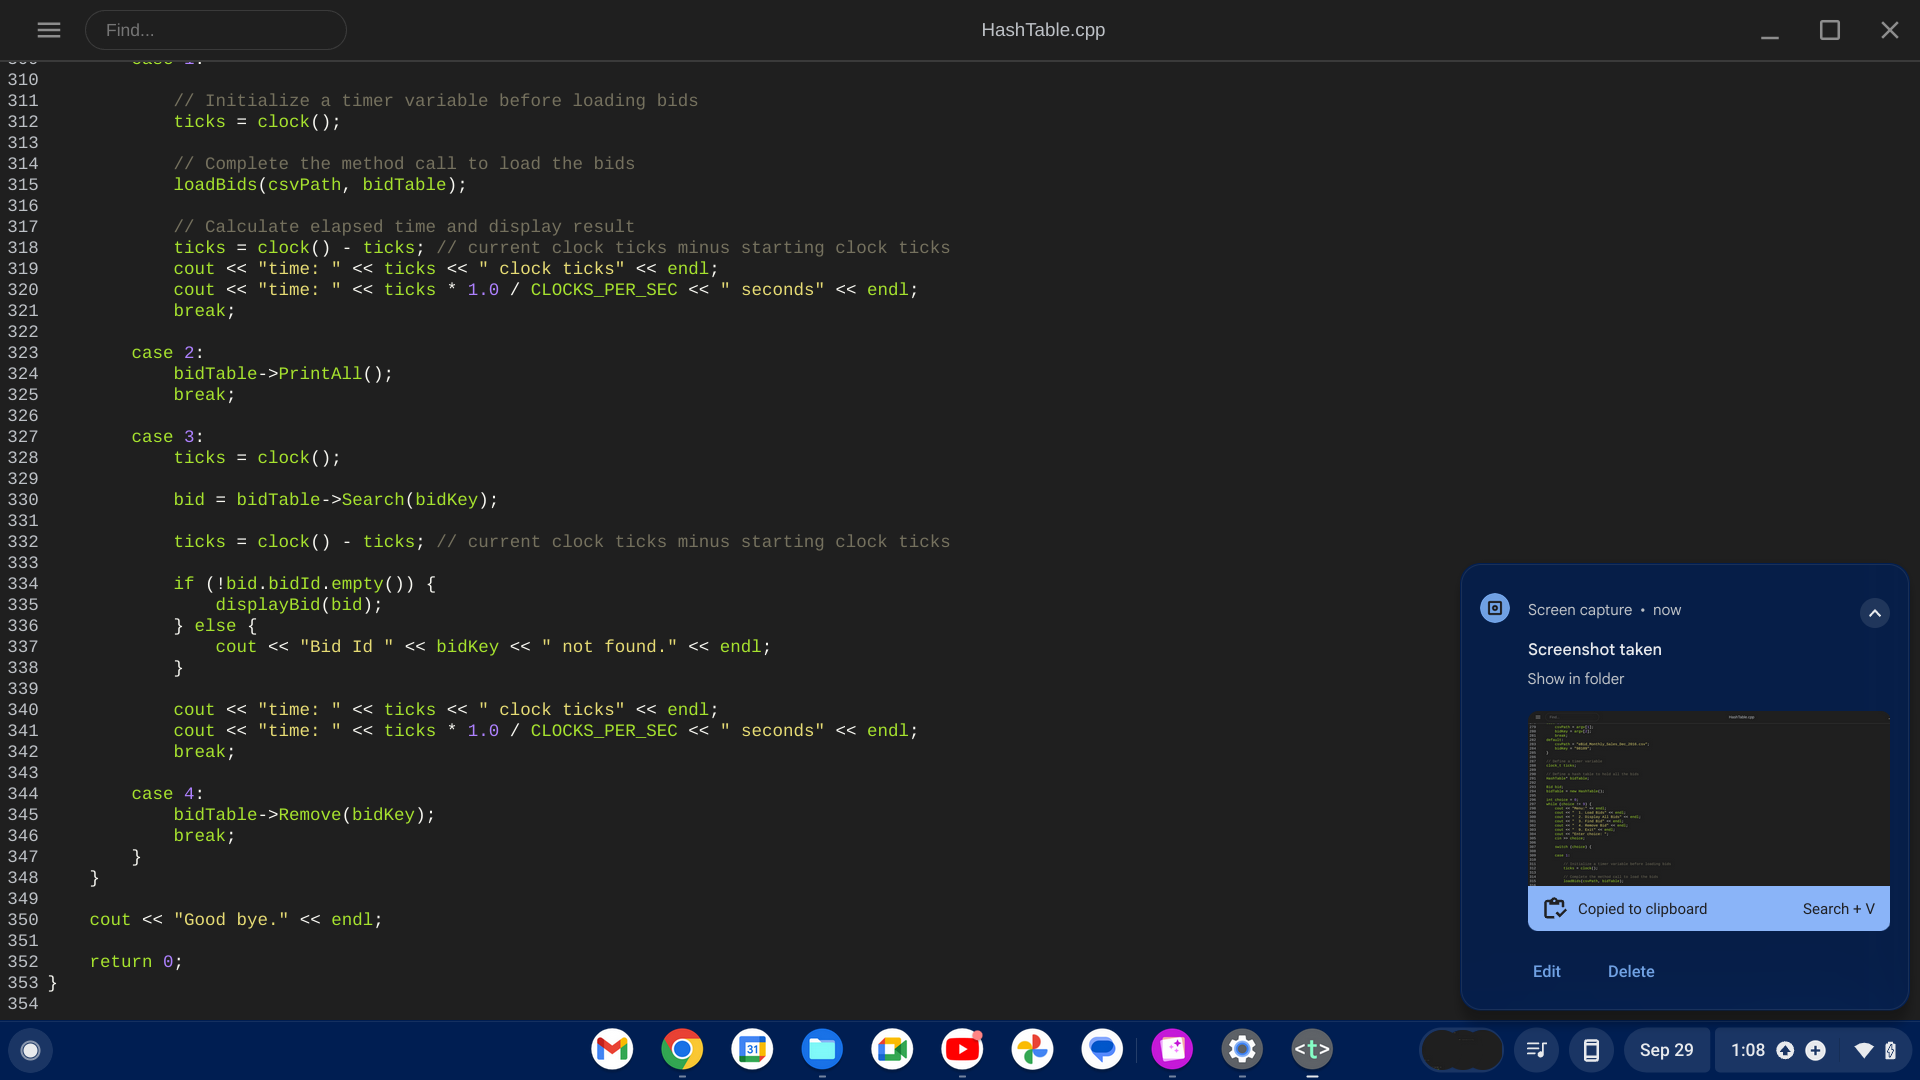
Task: Launch Gmail from the shelf
Action: 611,1049
